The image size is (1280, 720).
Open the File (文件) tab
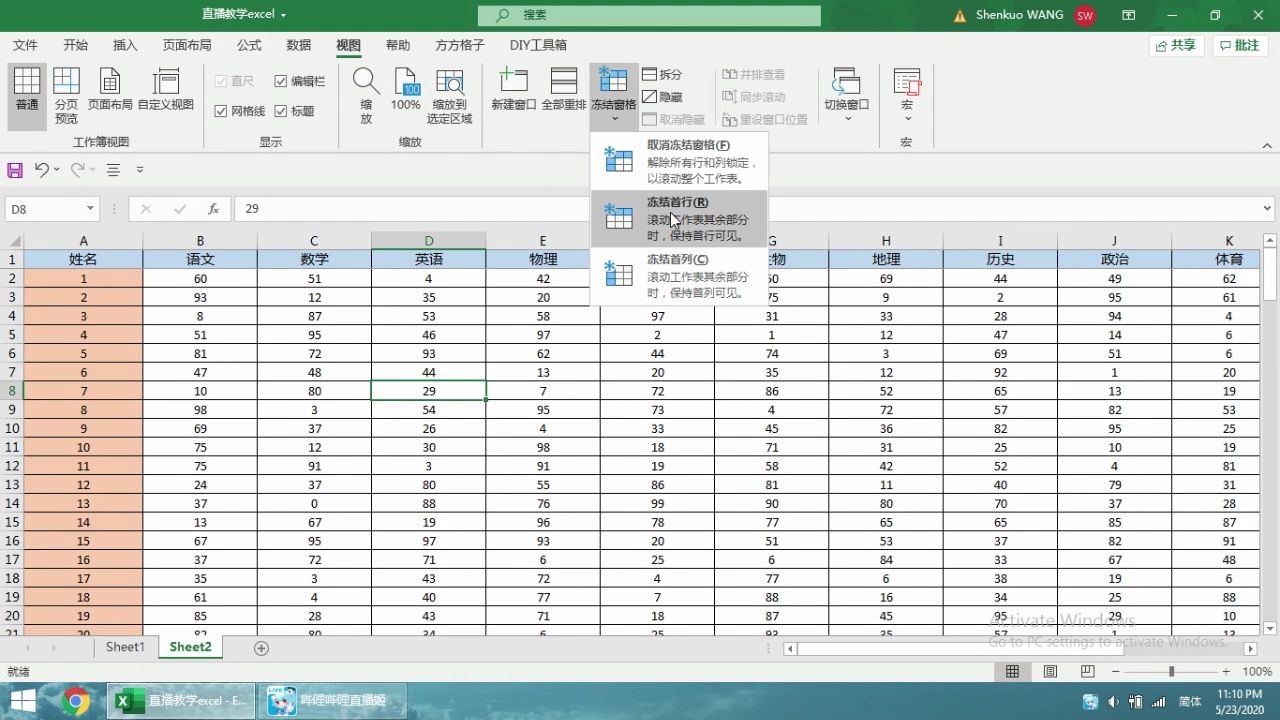coord(25,45)
